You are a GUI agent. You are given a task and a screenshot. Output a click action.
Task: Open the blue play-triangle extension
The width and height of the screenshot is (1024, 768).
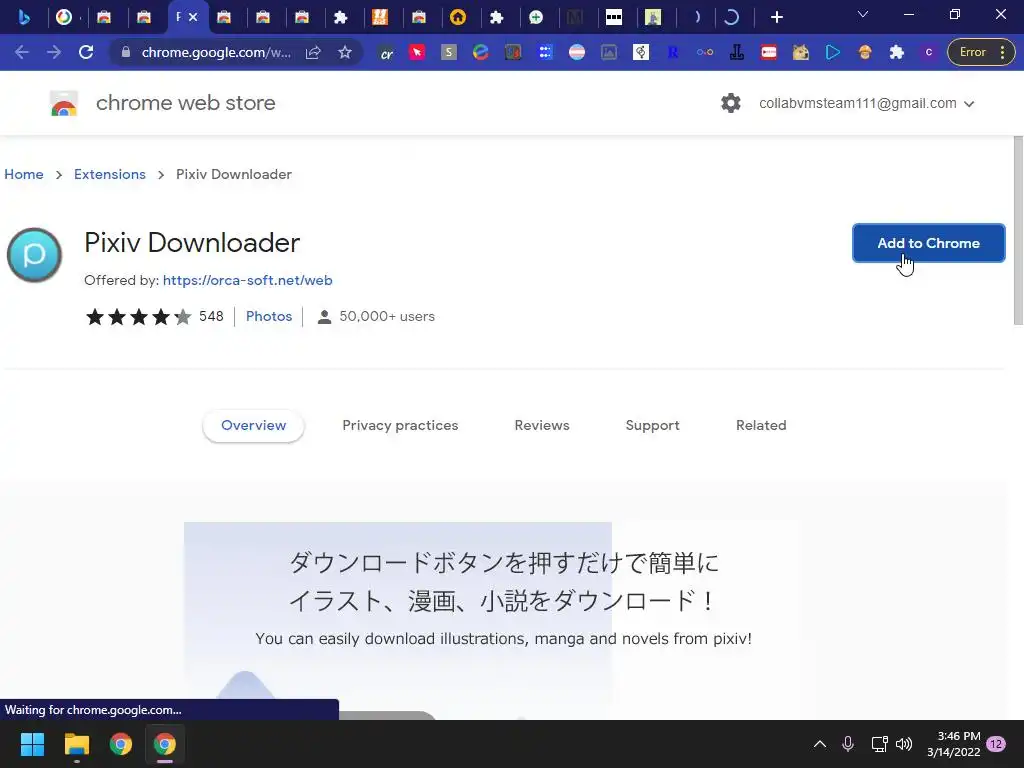833,52
